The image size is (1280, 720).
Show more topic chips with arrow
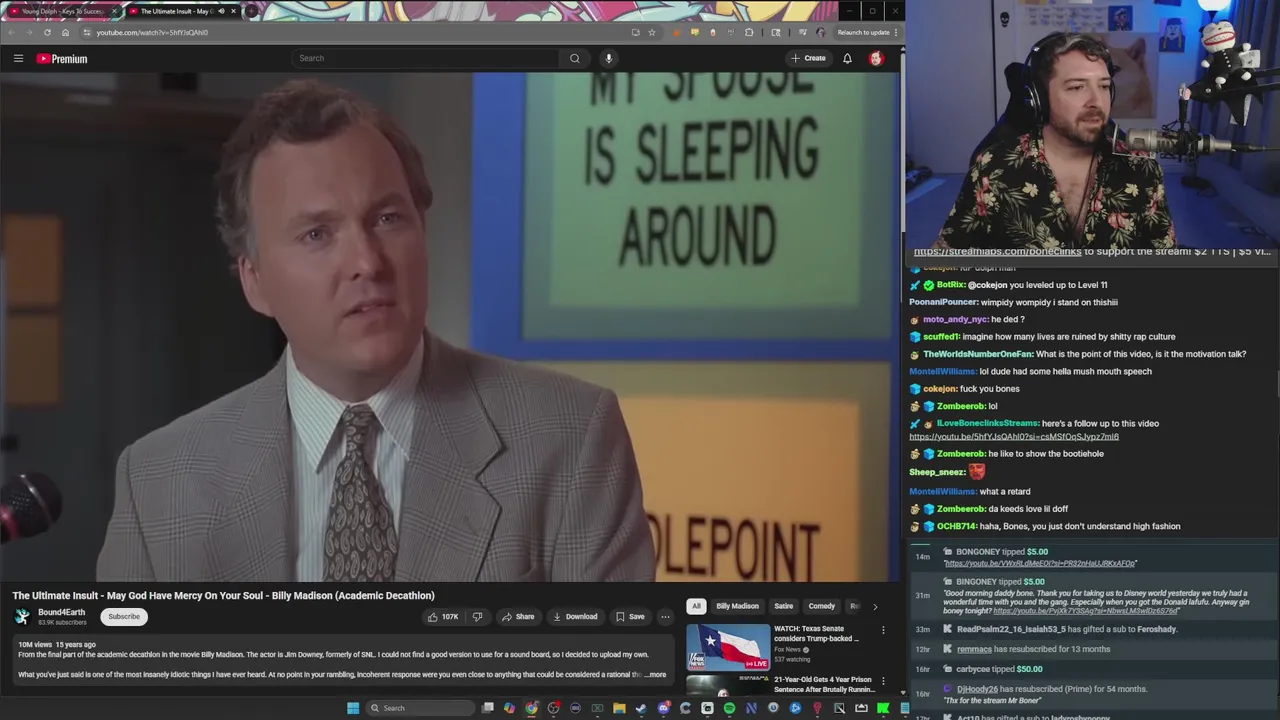(875, 606)
